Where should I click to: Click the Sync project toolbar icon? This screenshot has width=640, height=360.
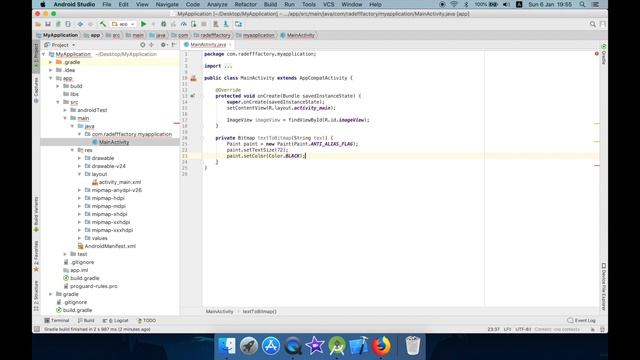click(x=58, y=24)
